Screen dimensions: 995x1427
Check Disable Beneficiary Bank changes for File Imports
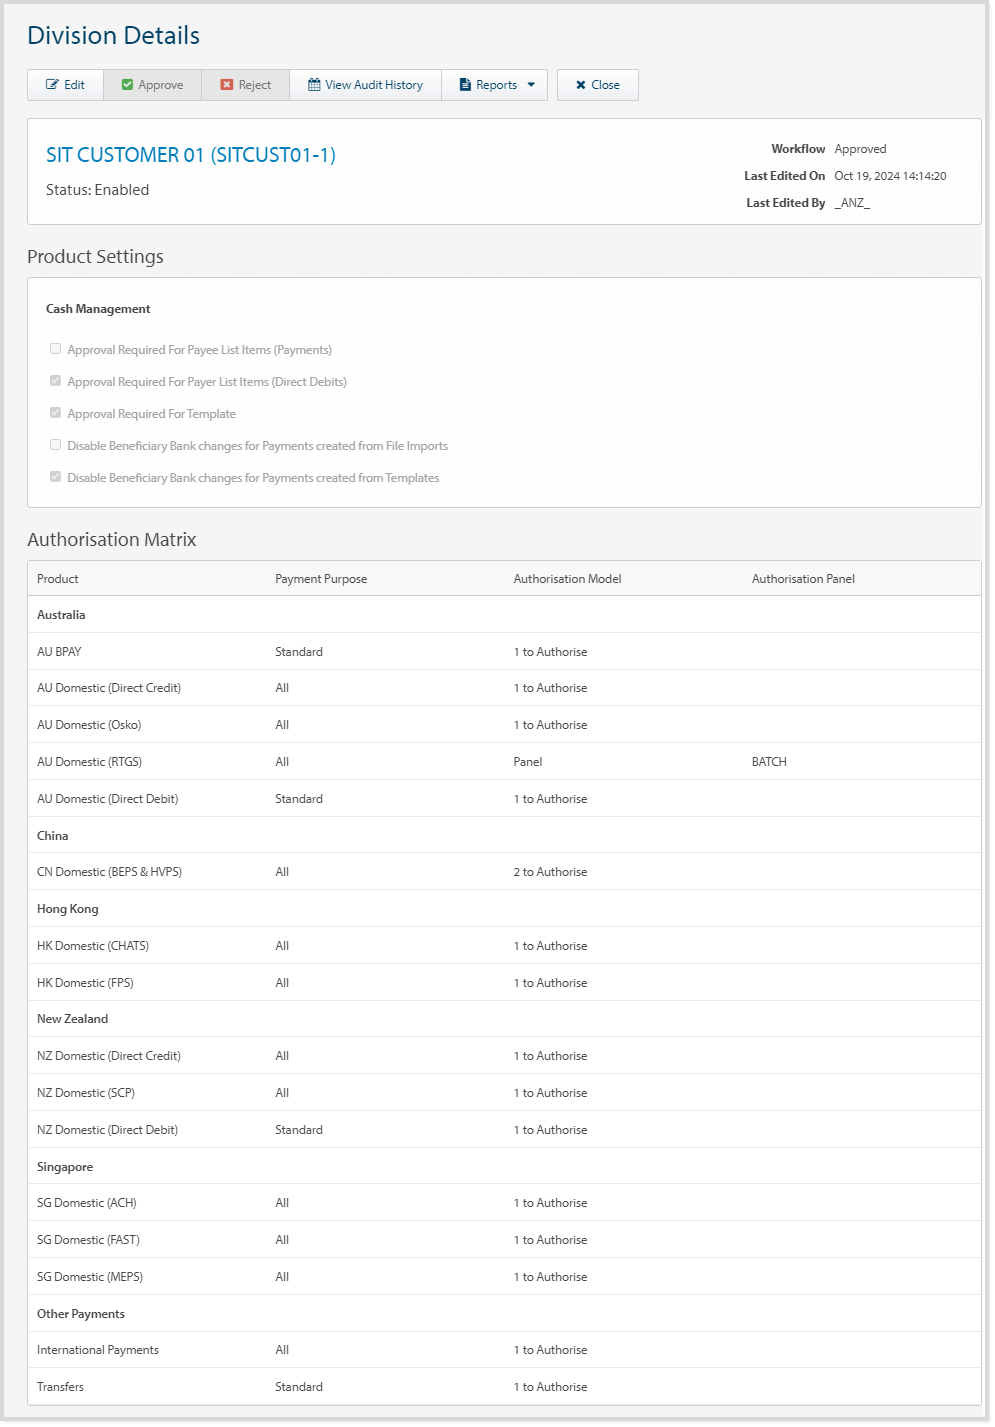pos(55,444)
